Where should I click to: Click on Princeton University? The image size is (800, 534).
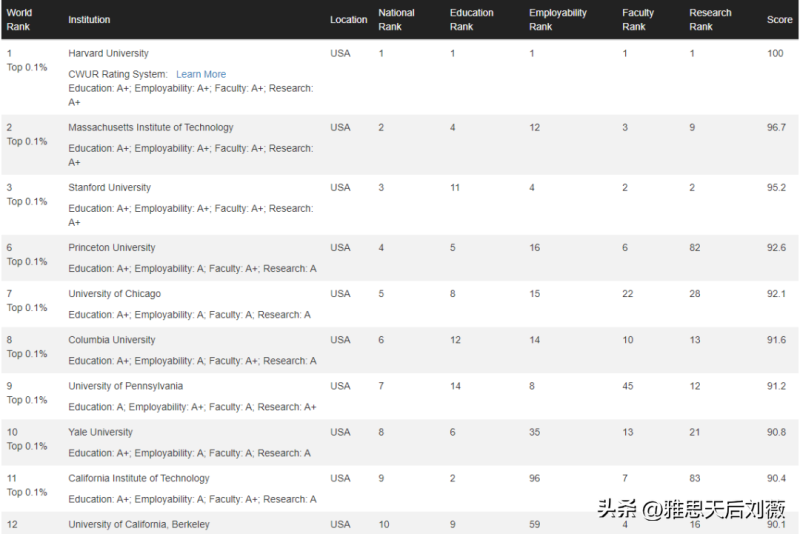[112, 248]
